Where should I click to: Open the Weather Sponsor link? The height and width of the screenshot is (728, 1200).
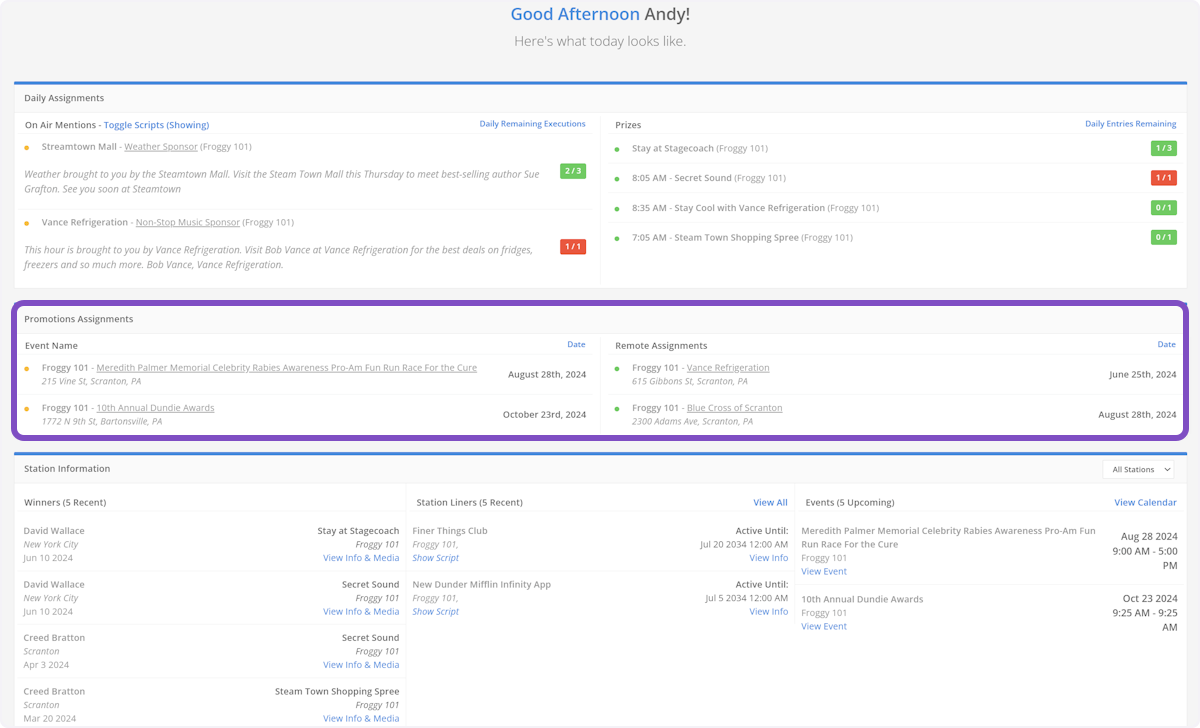coord(160,147)
